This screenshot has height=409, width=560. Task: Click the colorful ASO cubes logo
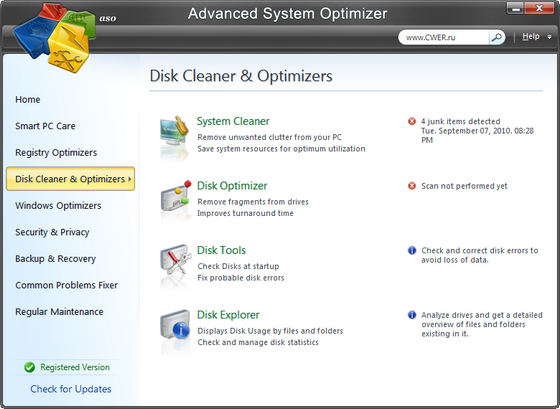click(54, 37)
